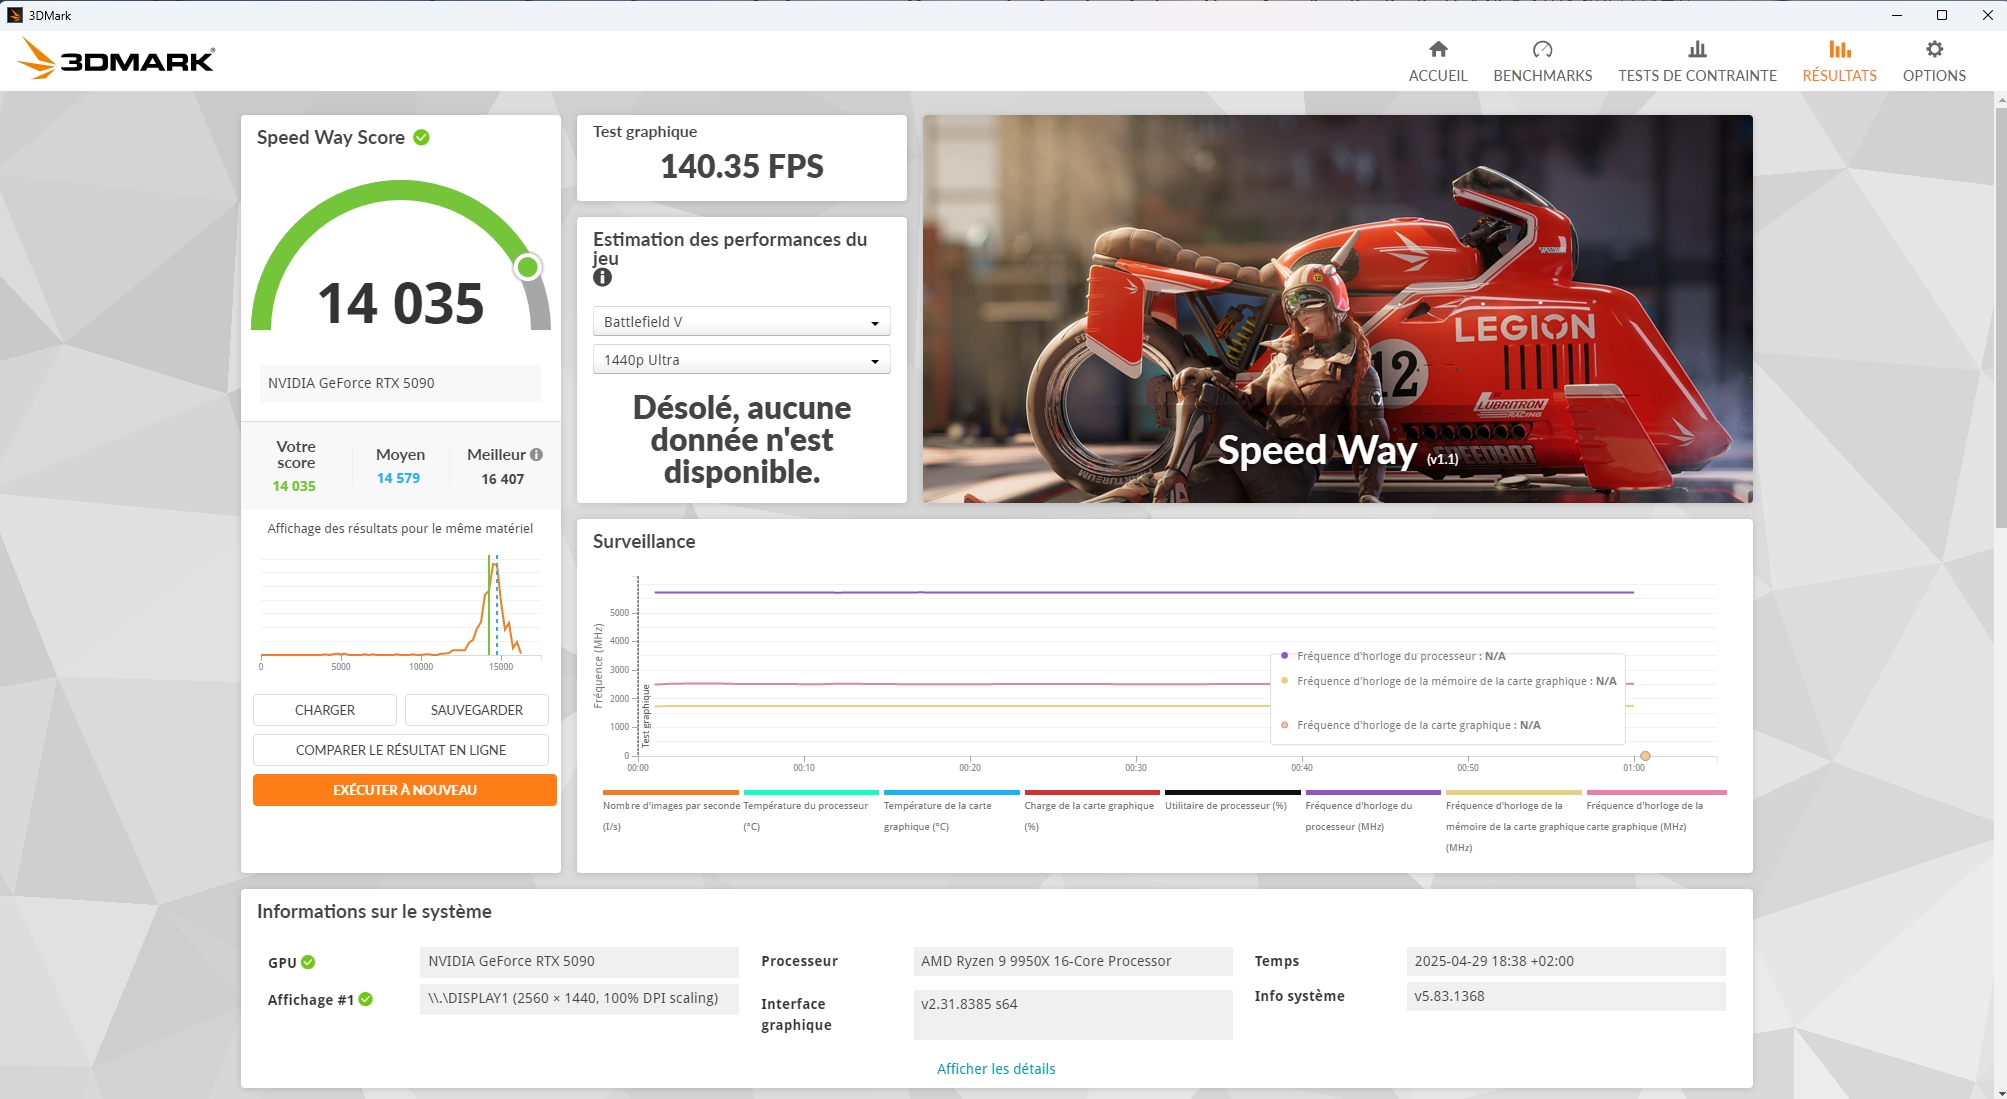Click EXÉCUTER À NOUVEAU button

404,790
